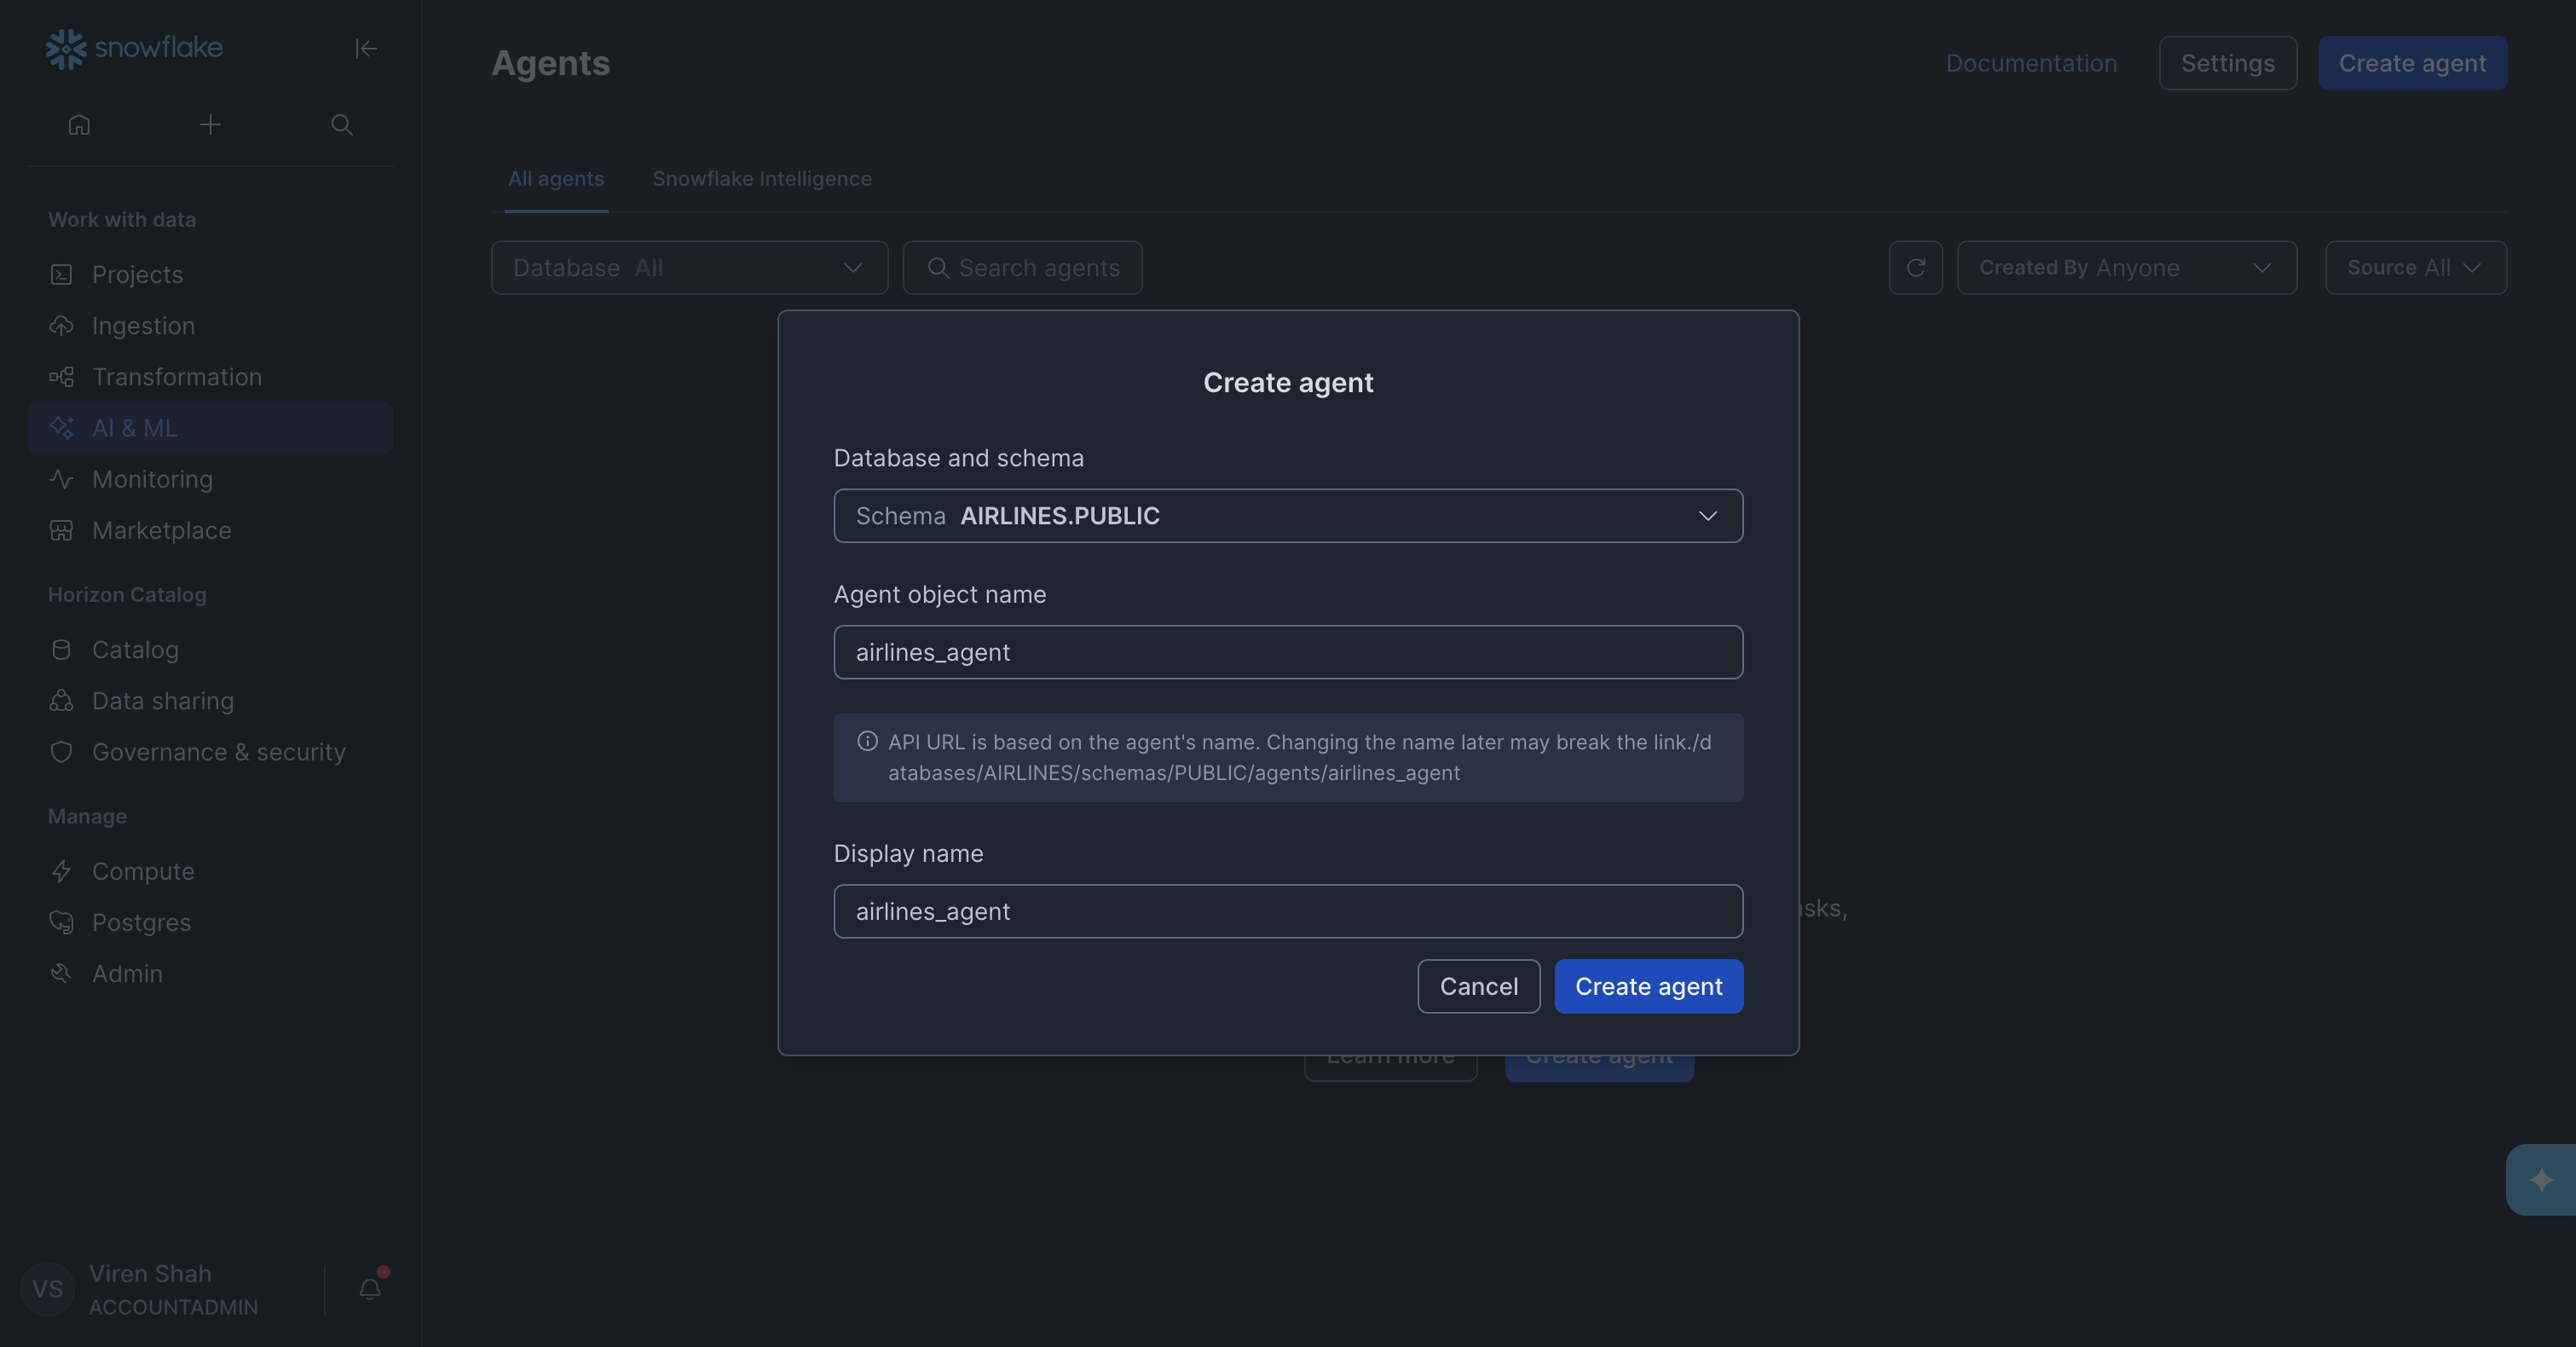Click the plus create-new icon
The image size is (2576, 1347).
pyautogui.click(x=210, y=125)
